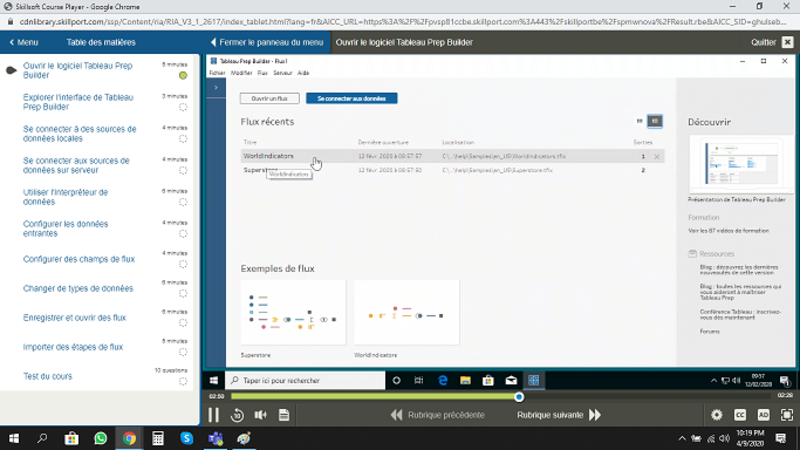Click green progress circle of first topic

pos(183,76)
